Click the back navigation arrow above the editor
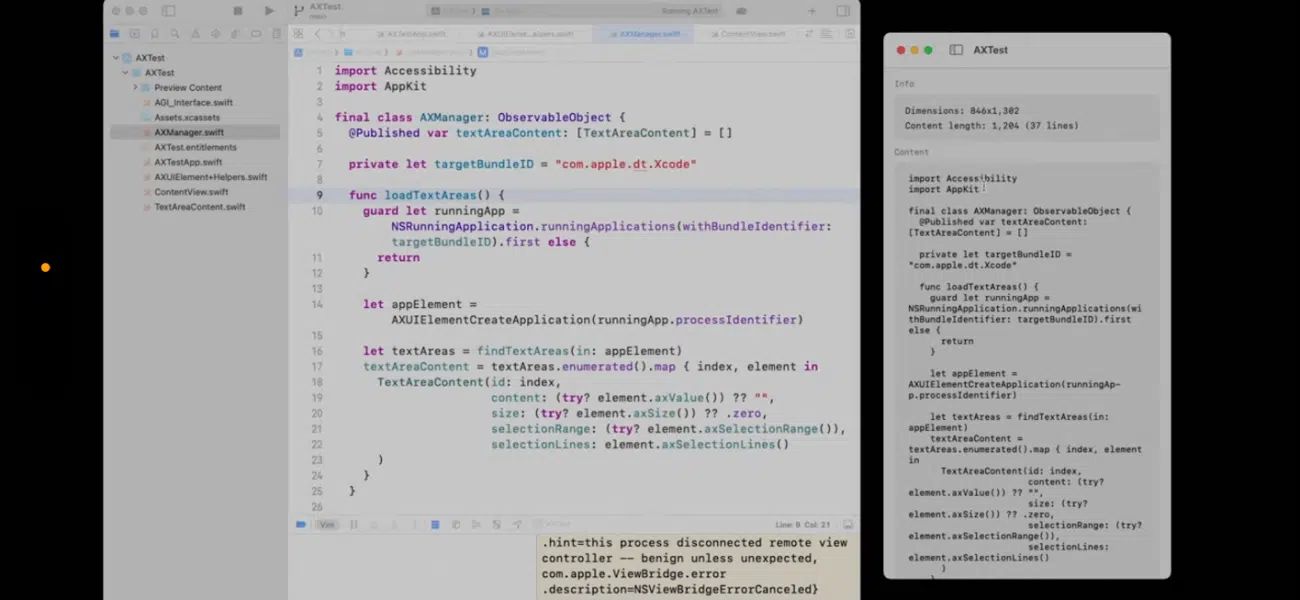 318,33
